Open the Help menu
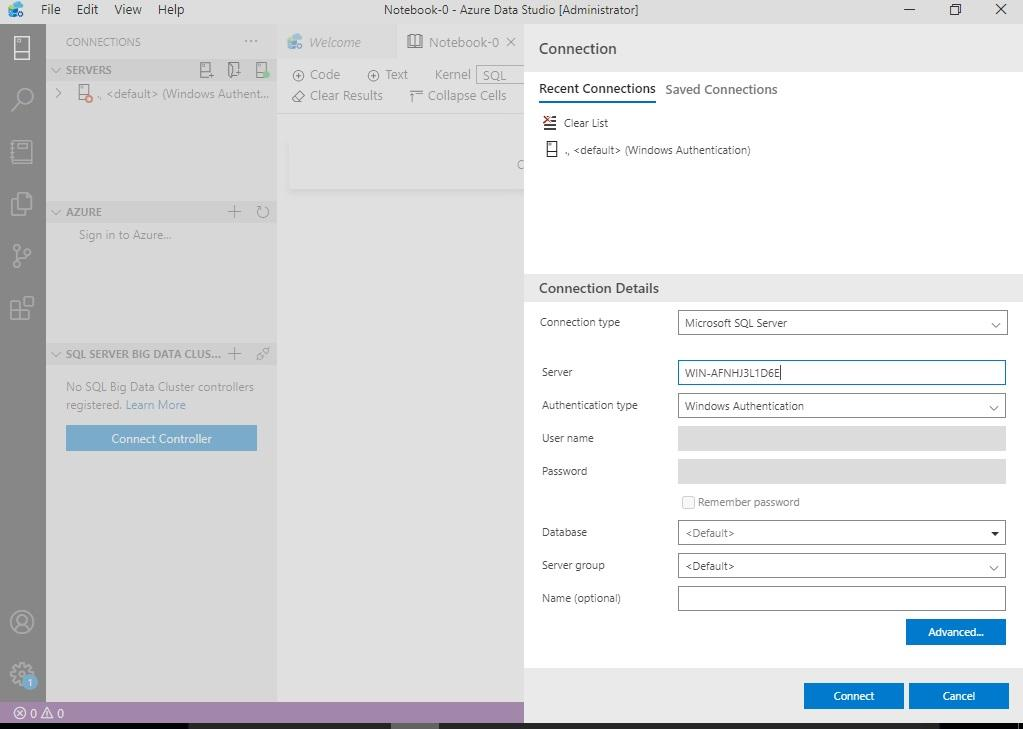 (x=170, y=10)
